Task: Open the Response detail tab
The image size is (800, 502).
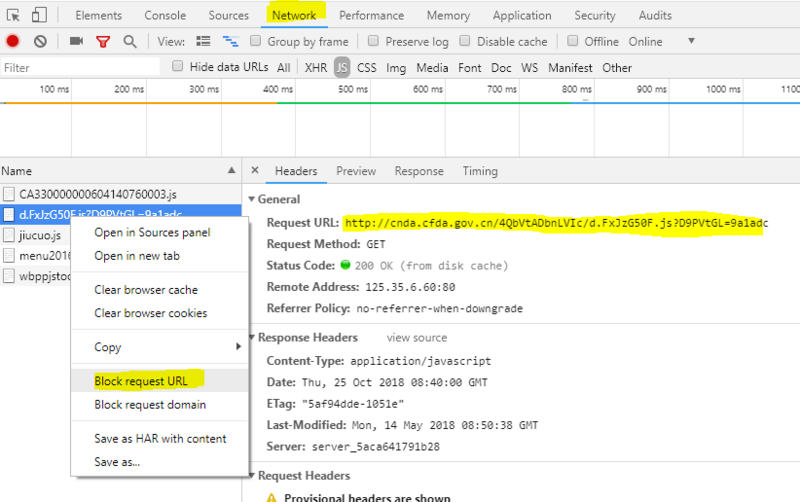Action: click(419, 171)
